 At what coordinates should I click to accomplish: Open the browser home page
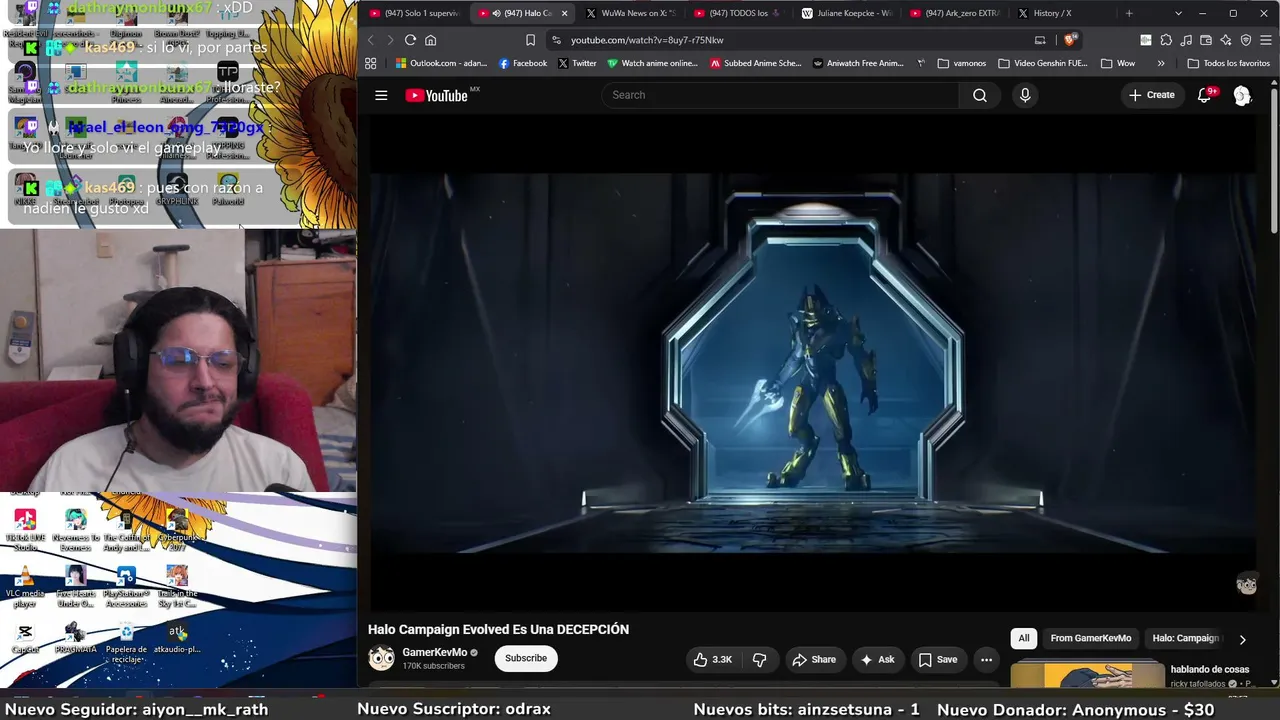pos(431,40)
